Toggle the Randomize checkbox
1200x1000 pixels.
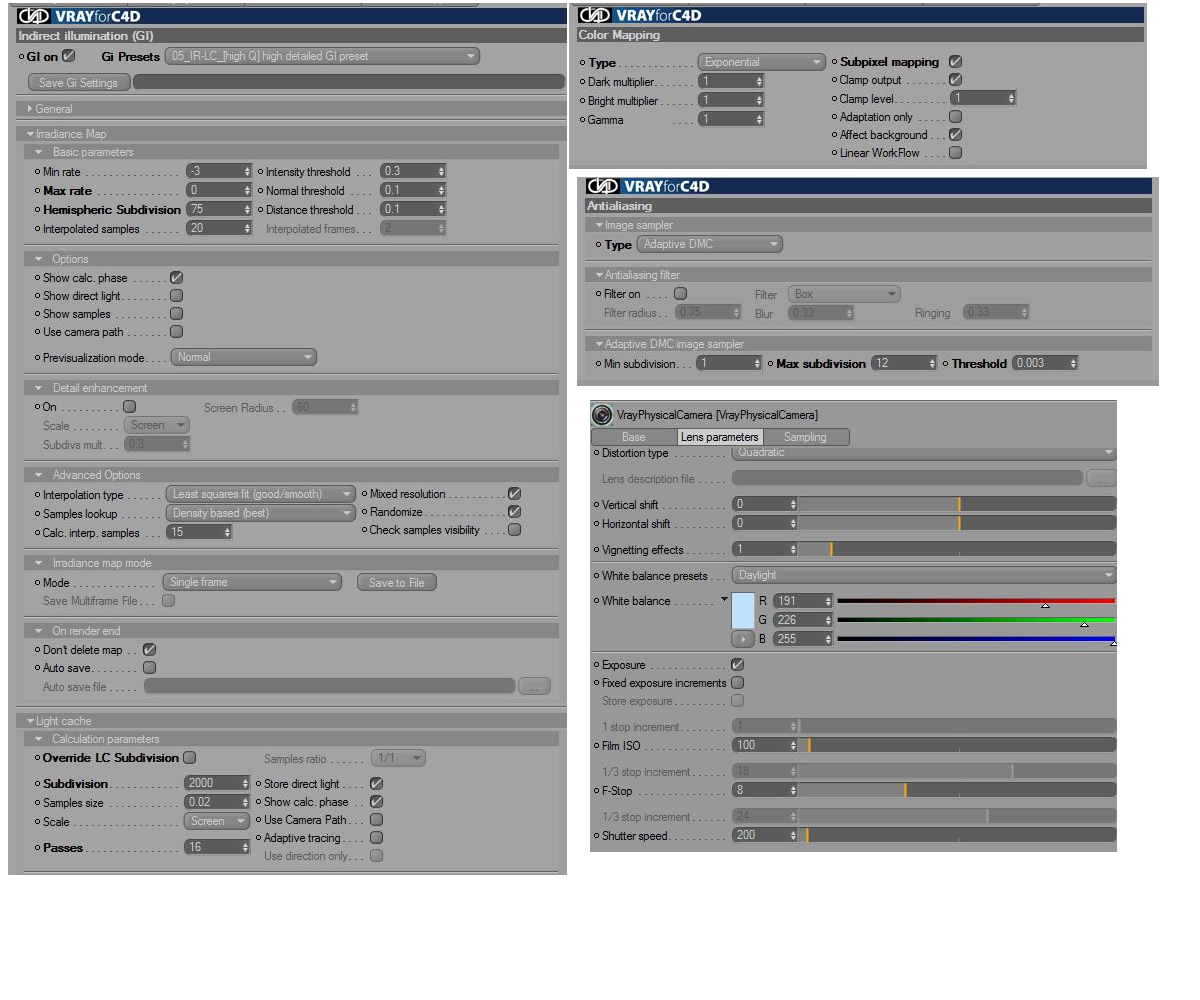click(x=514, y=512)
